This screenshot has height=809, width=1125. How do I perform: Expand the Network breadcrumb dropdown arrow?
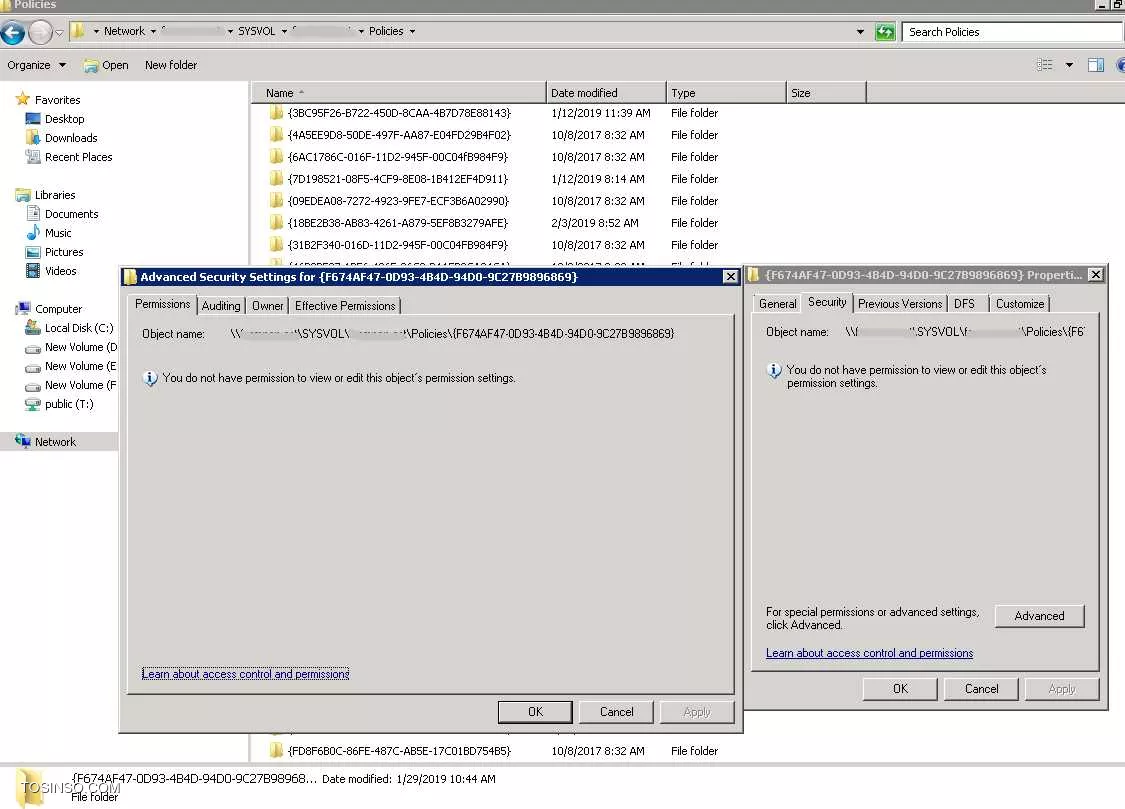tap(153, 32)
